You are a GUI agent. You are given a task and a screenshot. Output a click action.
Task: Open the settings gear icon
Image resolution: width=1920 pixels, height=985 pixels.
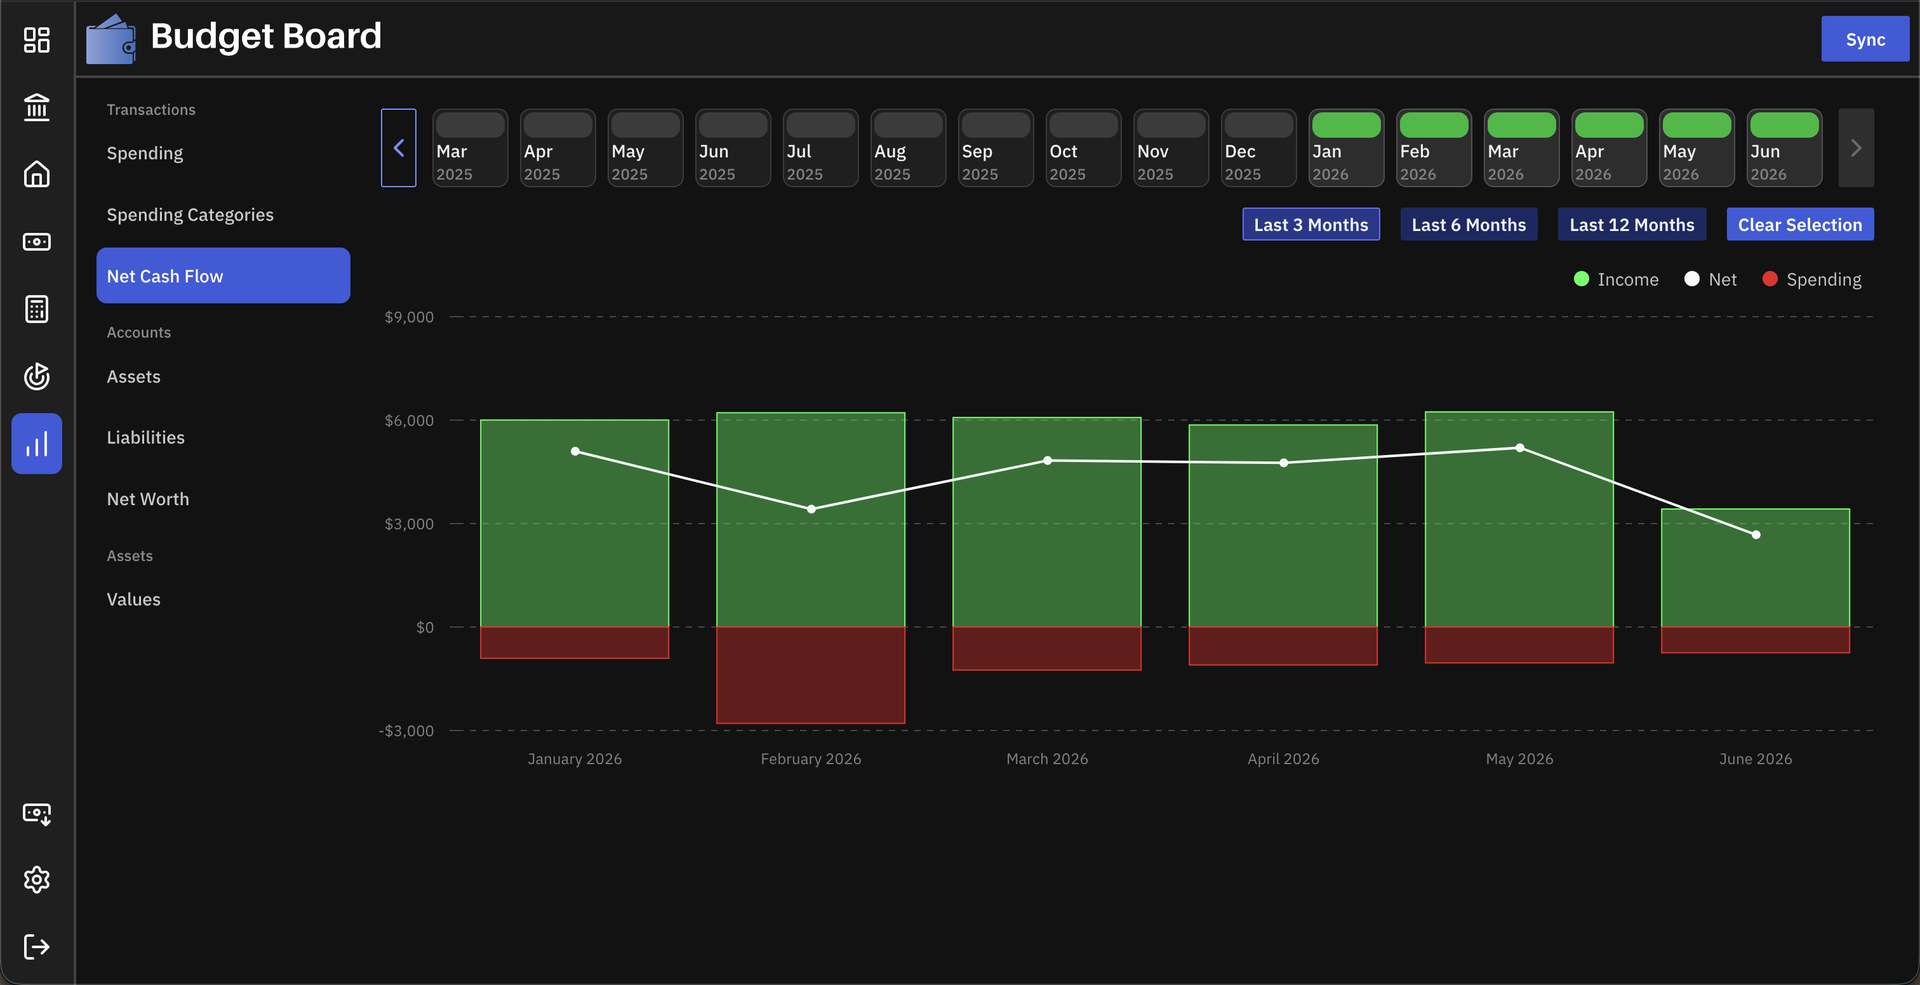pos(37,880)
